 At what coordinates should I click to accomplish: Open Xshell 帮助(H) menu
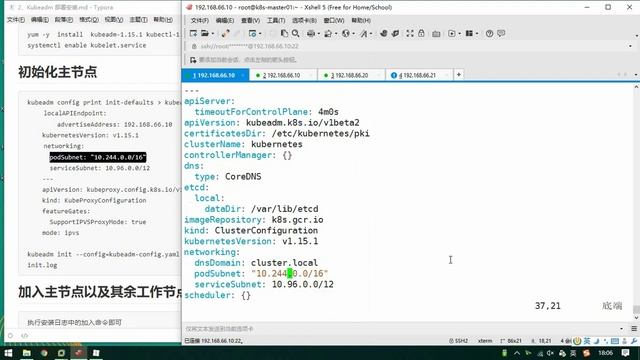(x=361, y=20)
